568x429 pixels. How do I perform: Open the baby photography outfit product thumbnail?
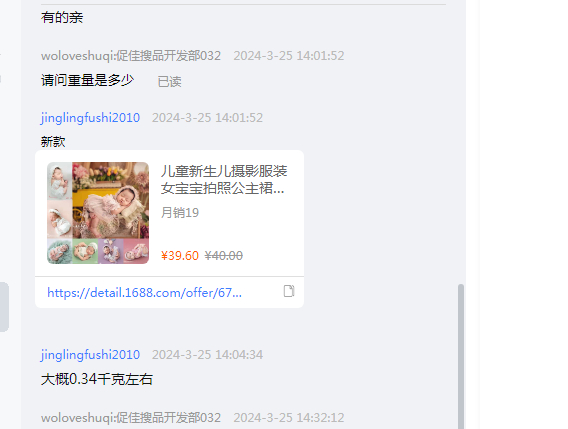pyautogui.click(x=98, y=213)
